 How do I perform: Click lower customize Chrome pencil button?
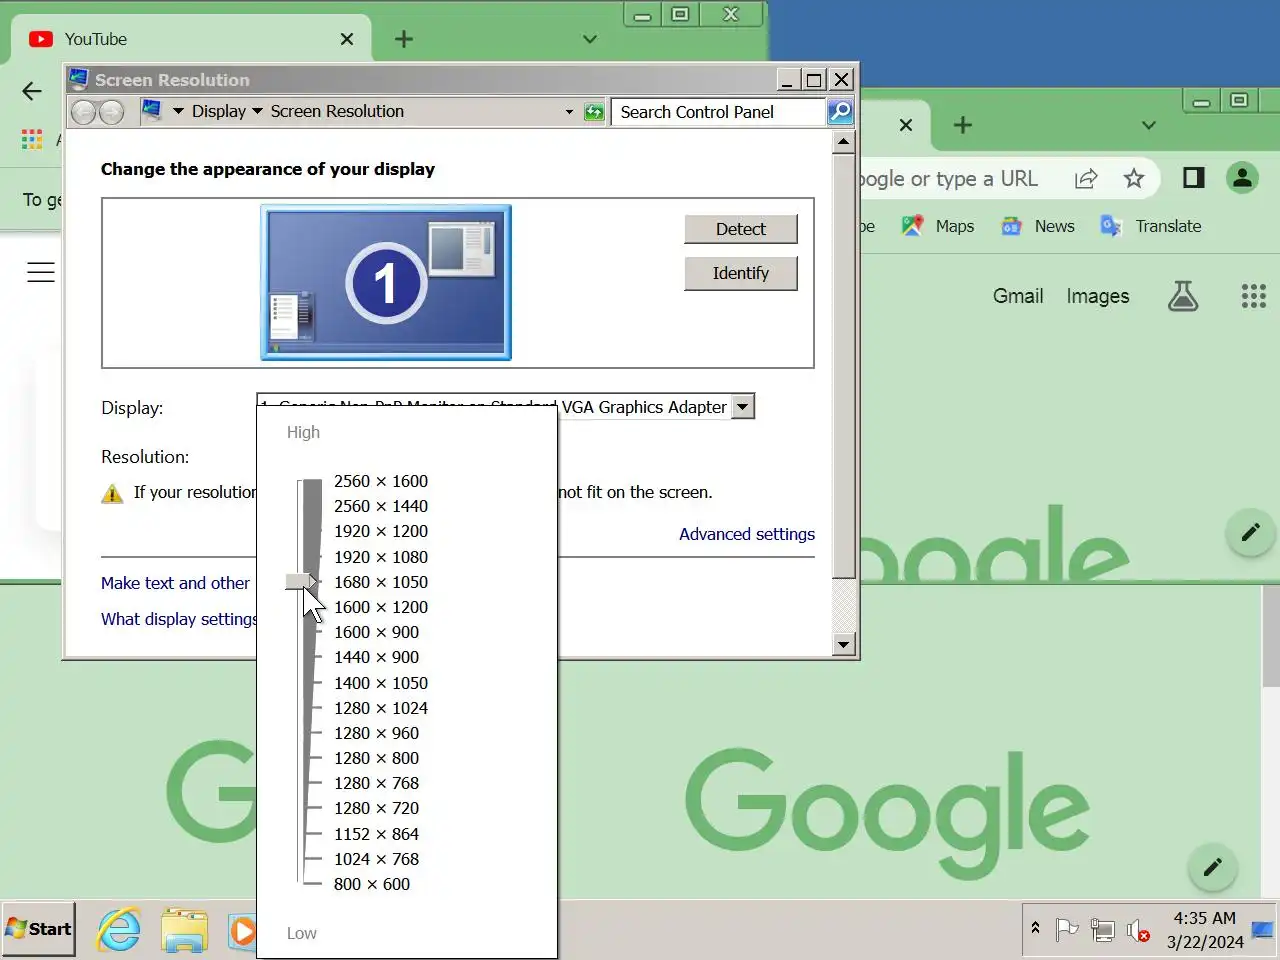coord(1213,867)
